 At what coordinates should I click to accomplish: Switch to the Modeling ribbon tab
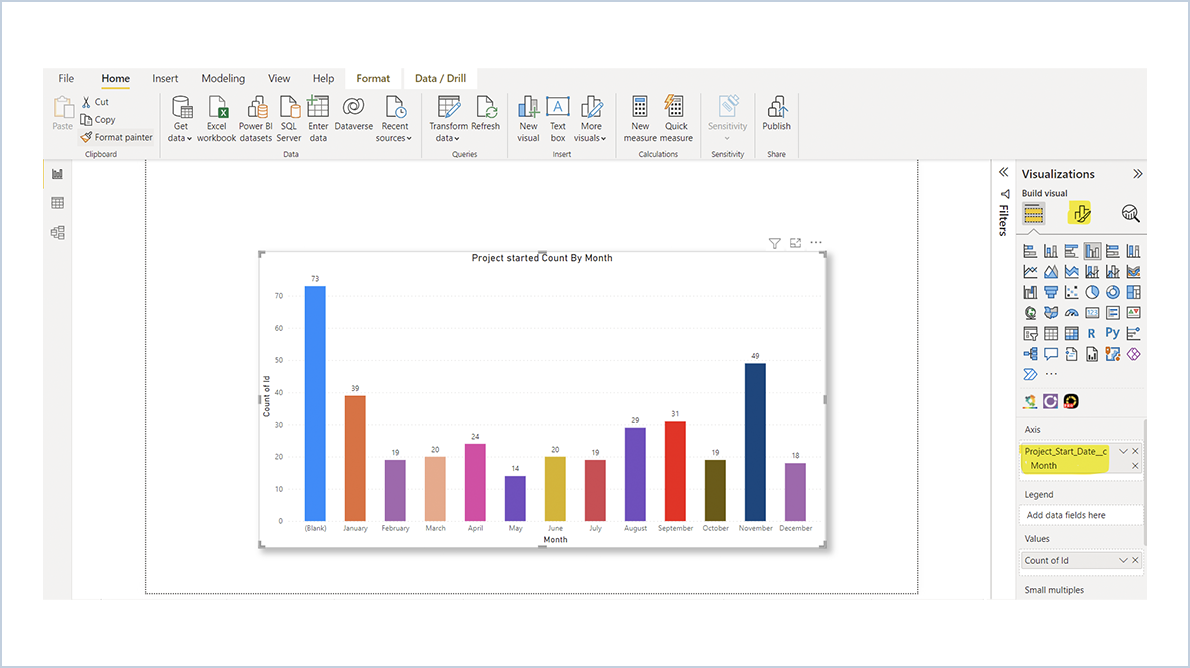pyautogui.click(x=222, y=78)
